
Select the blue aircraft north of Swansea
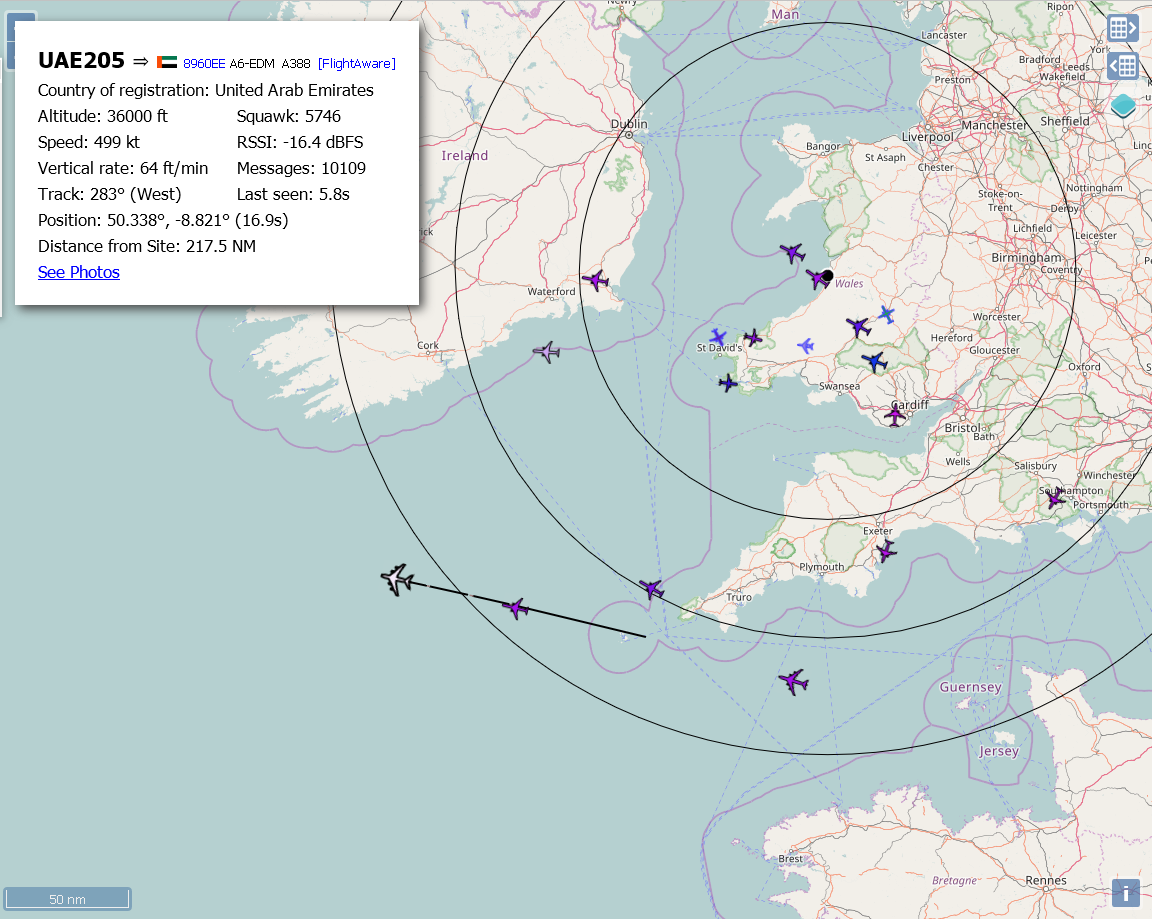click(875, 362)
